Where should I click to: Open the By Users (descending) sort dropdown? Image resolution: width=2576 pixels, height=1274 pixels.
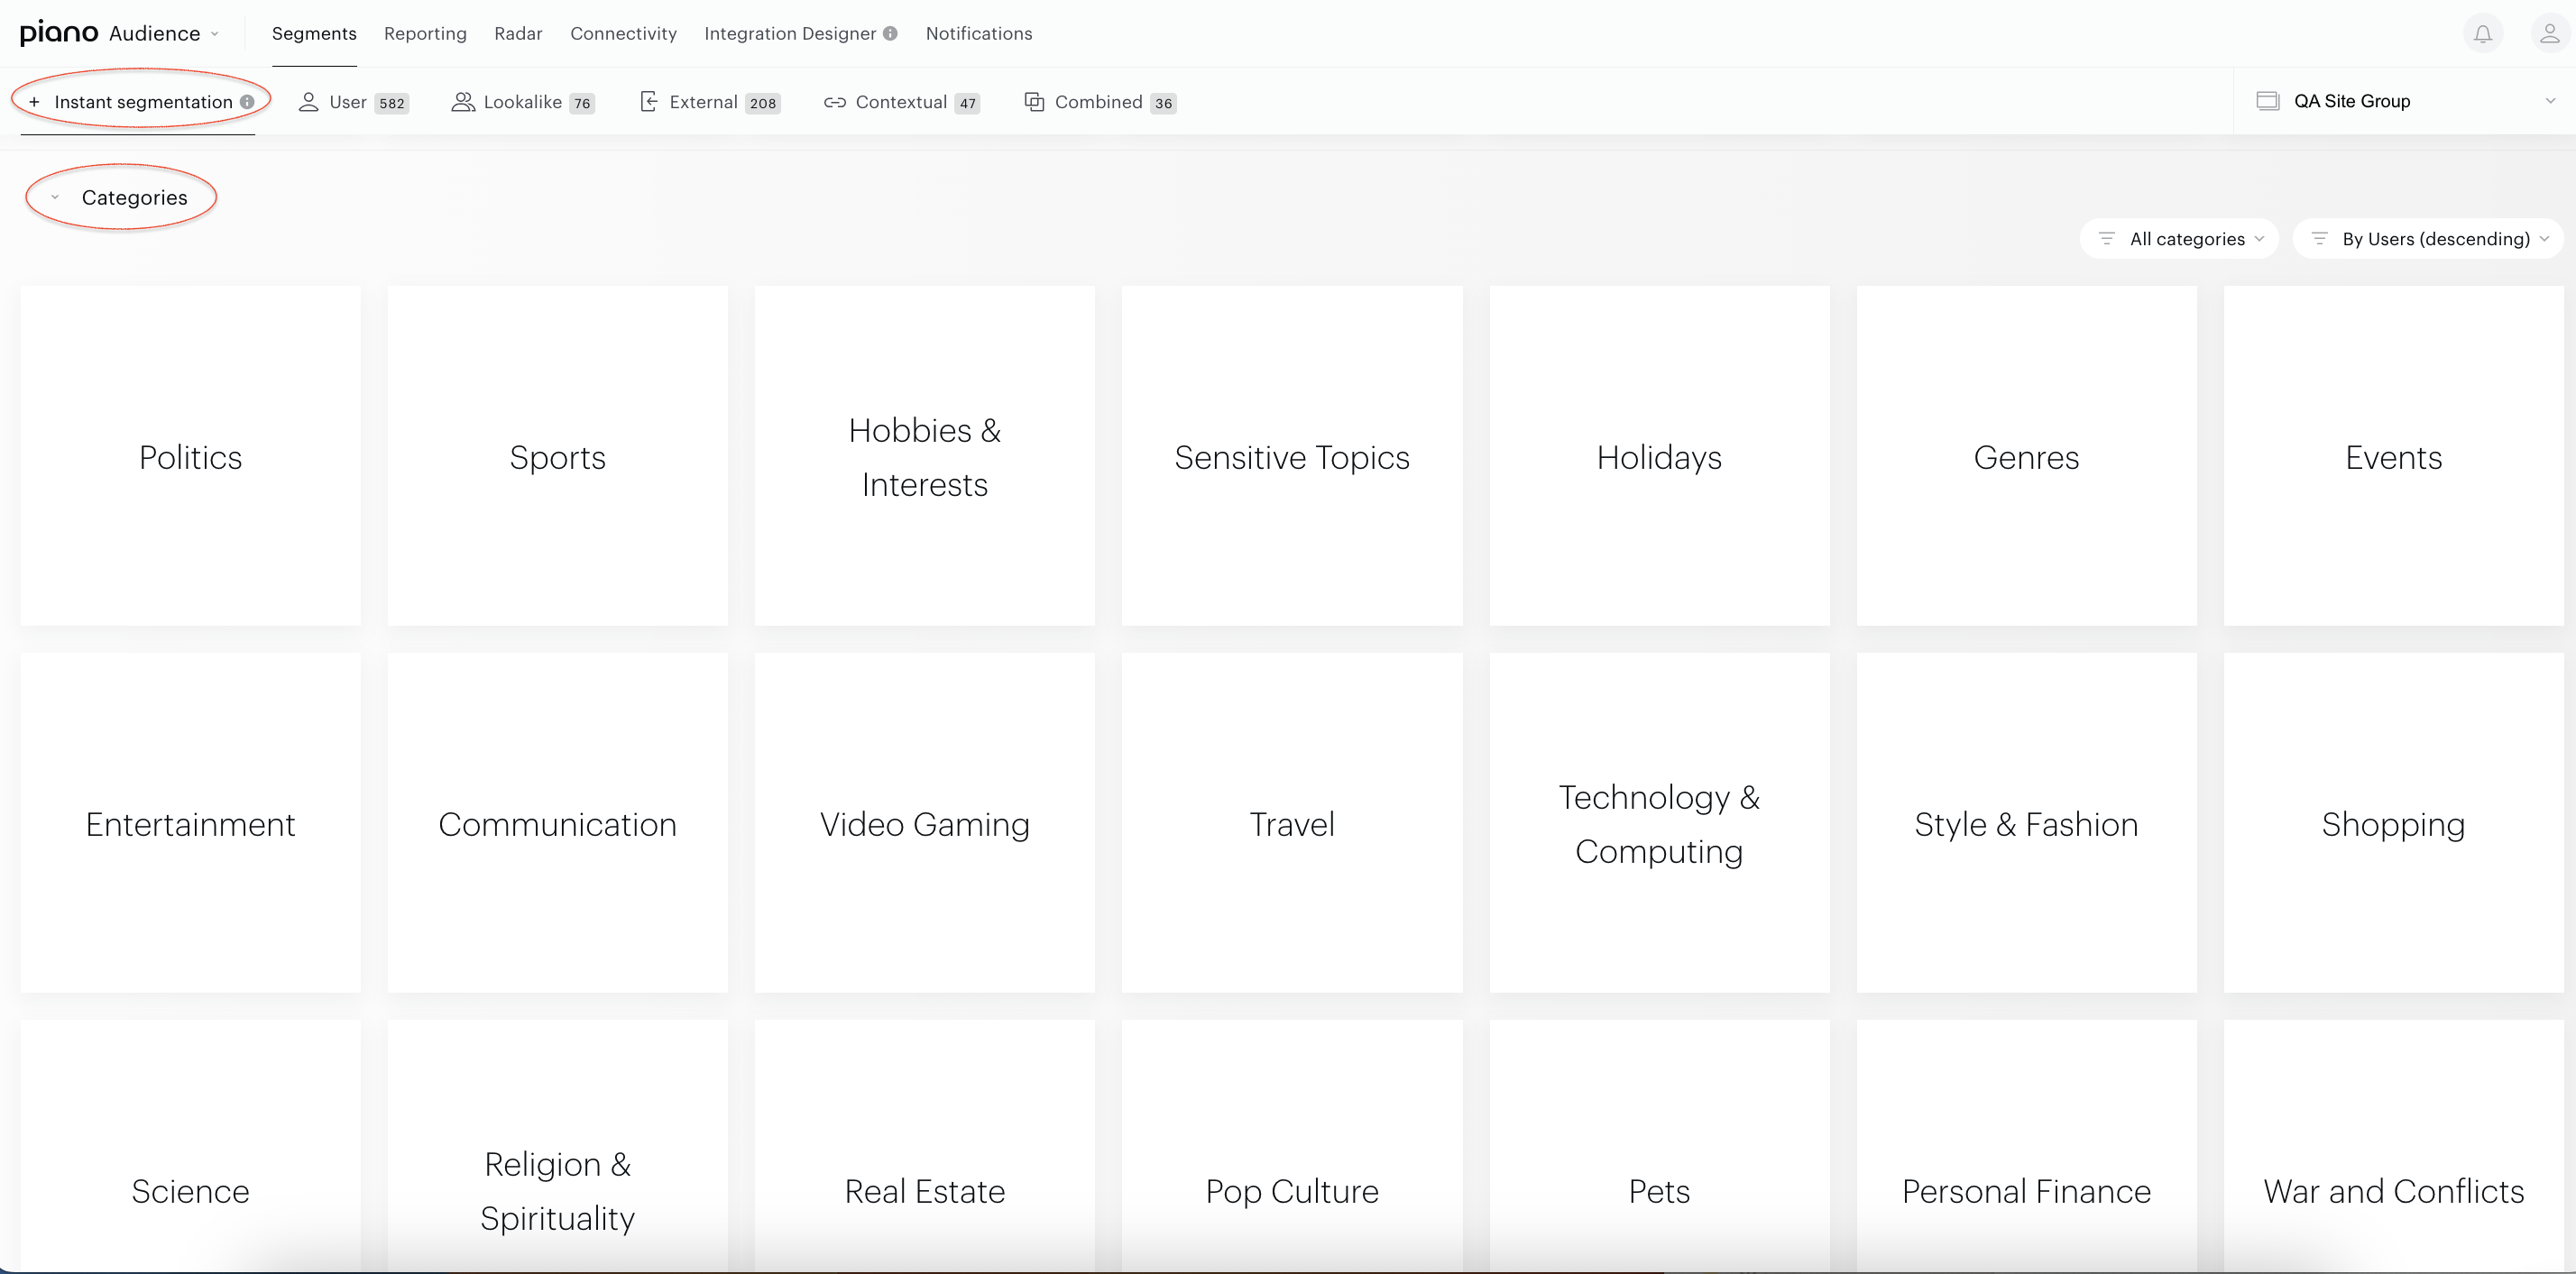tap(2428, 238)
